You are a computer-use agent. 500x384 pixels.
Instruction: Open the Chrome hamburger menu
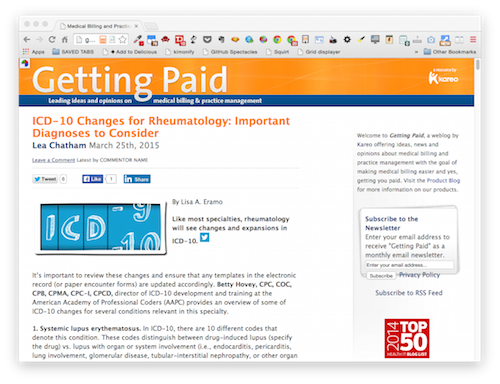(x=473, y=40)
